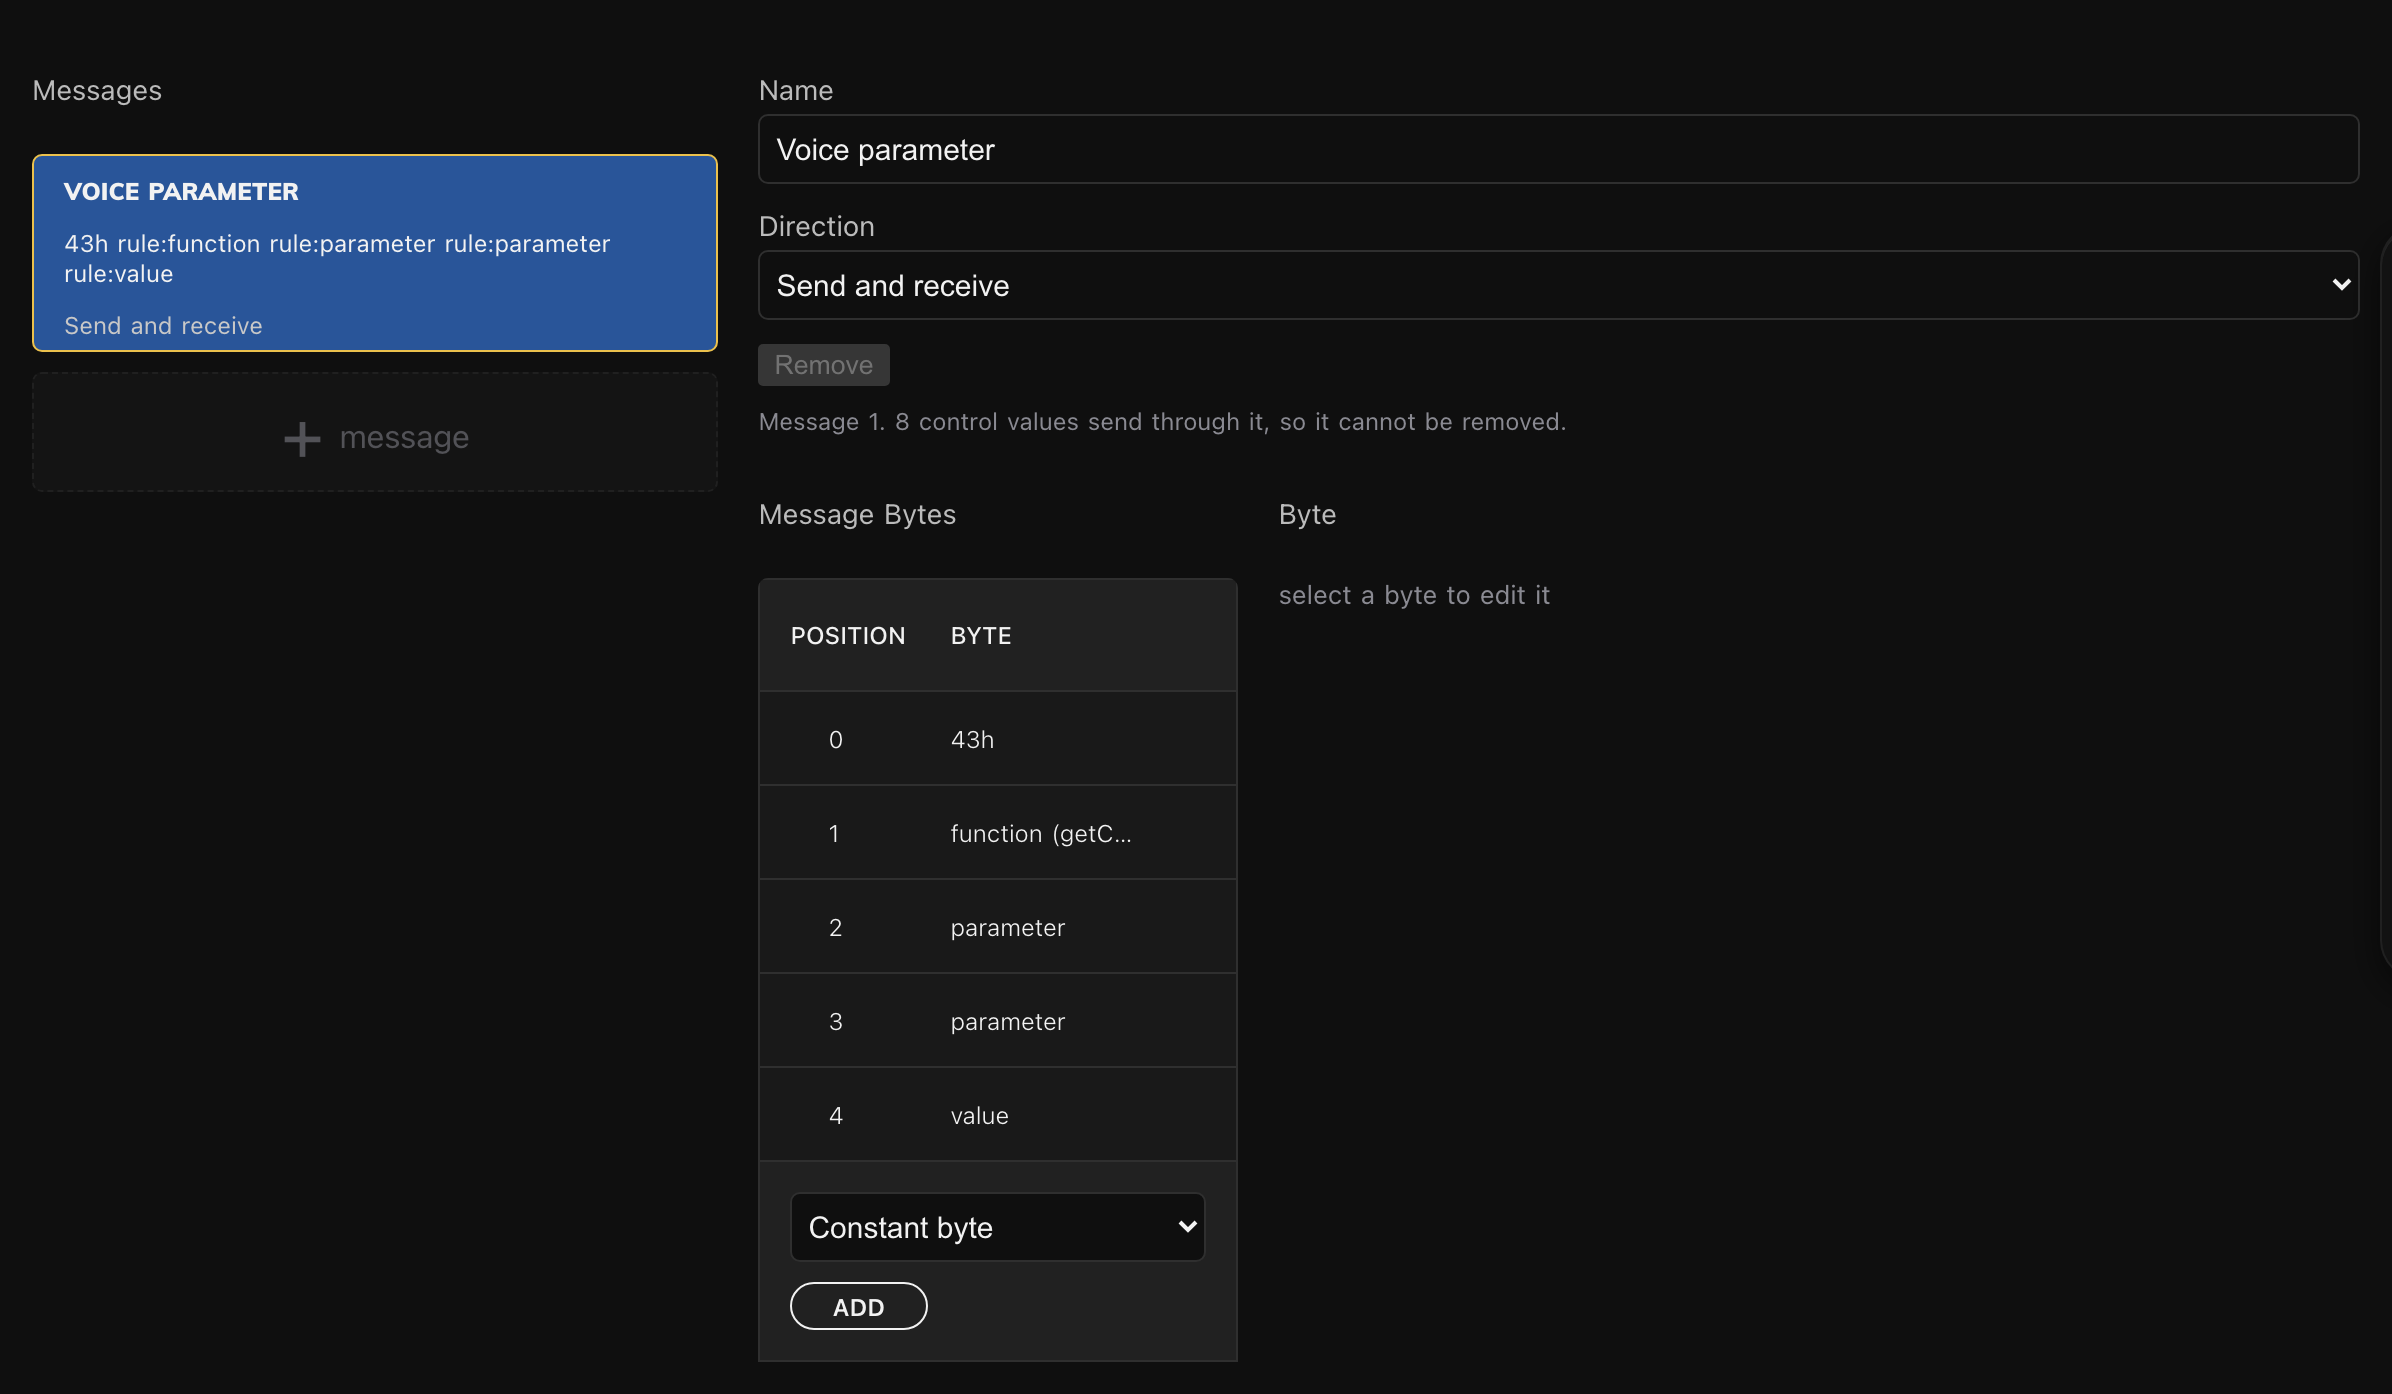Click the ADD byte button
This screenshot has height=1394, width=2392.
859,1307
